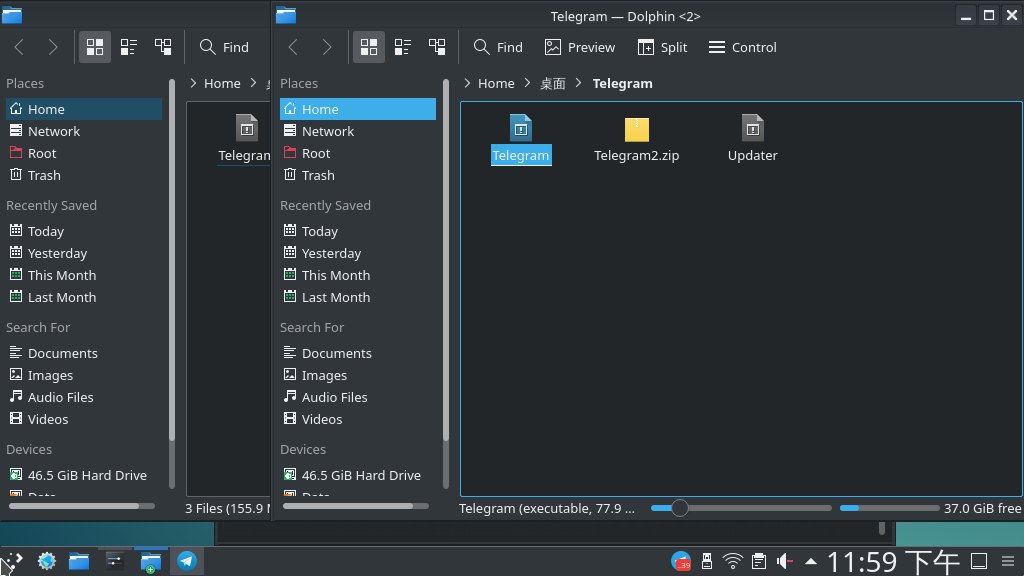Search for Documents in left window sidebar
Screen dimensions: 1024x576
[84, 353]
